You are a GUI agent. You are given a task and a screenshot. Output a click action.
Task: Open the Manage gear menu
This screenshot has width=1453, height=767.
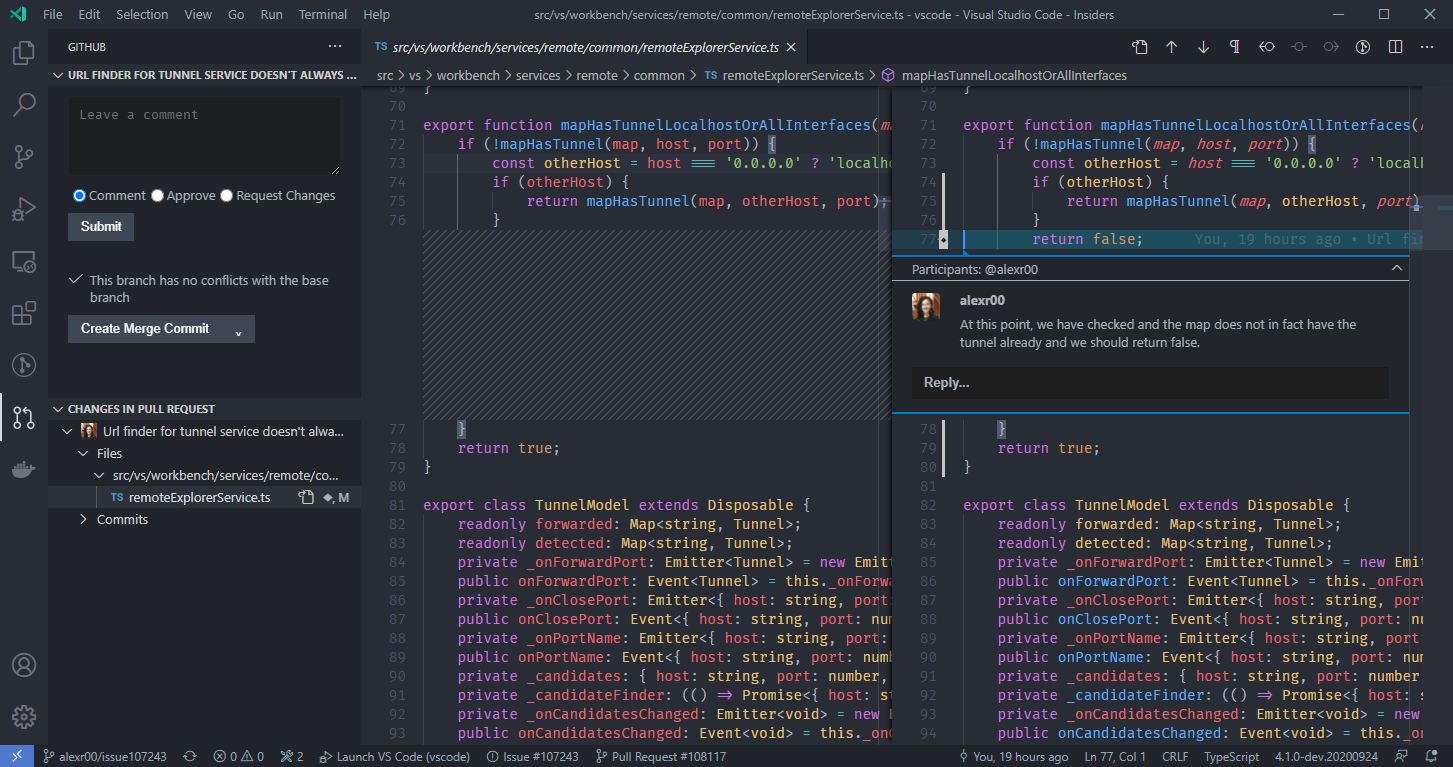pos(24,717)
